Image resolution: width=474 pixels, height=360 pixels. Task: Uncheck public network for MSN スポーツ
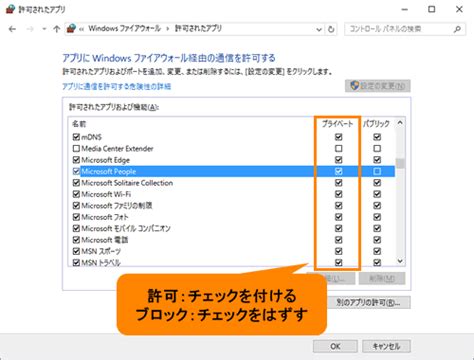377,251
